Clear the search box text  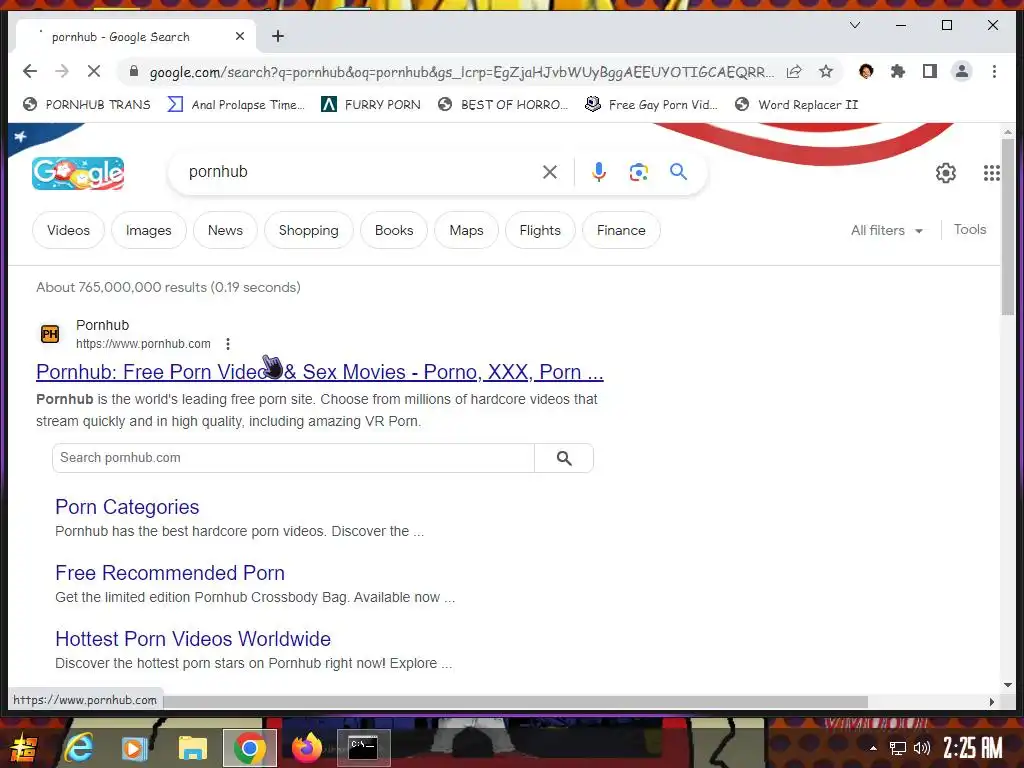pyautogui.click(x=550, y=172)
